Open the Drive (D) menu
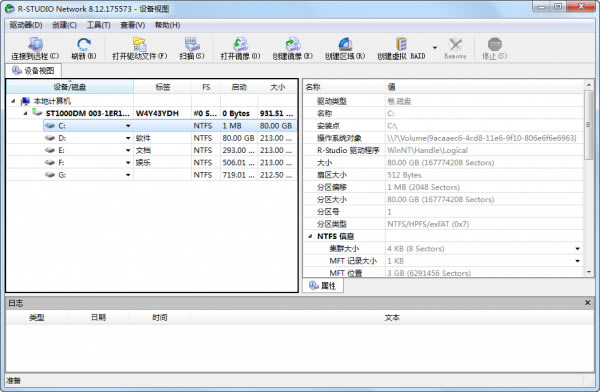 click(x=26, y=25)
